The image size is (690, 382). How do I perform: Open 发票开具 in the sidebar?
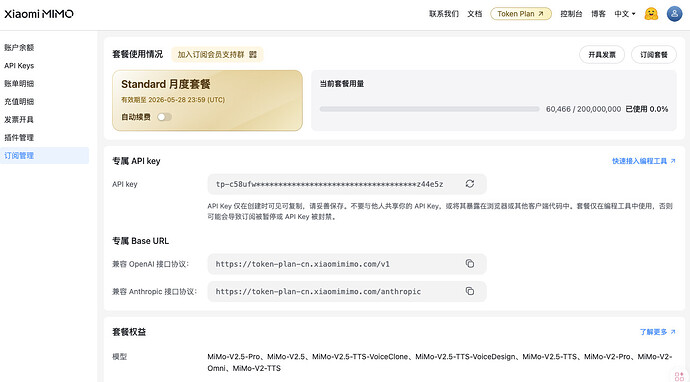(x=19, y=119)
